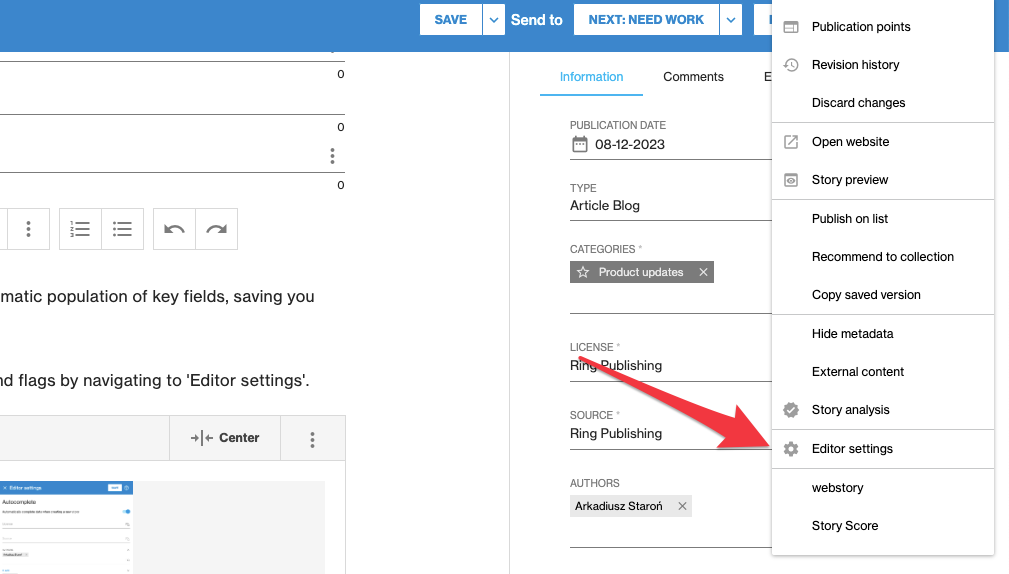Click the SAVE button
1009x574 pixels.
450,20
